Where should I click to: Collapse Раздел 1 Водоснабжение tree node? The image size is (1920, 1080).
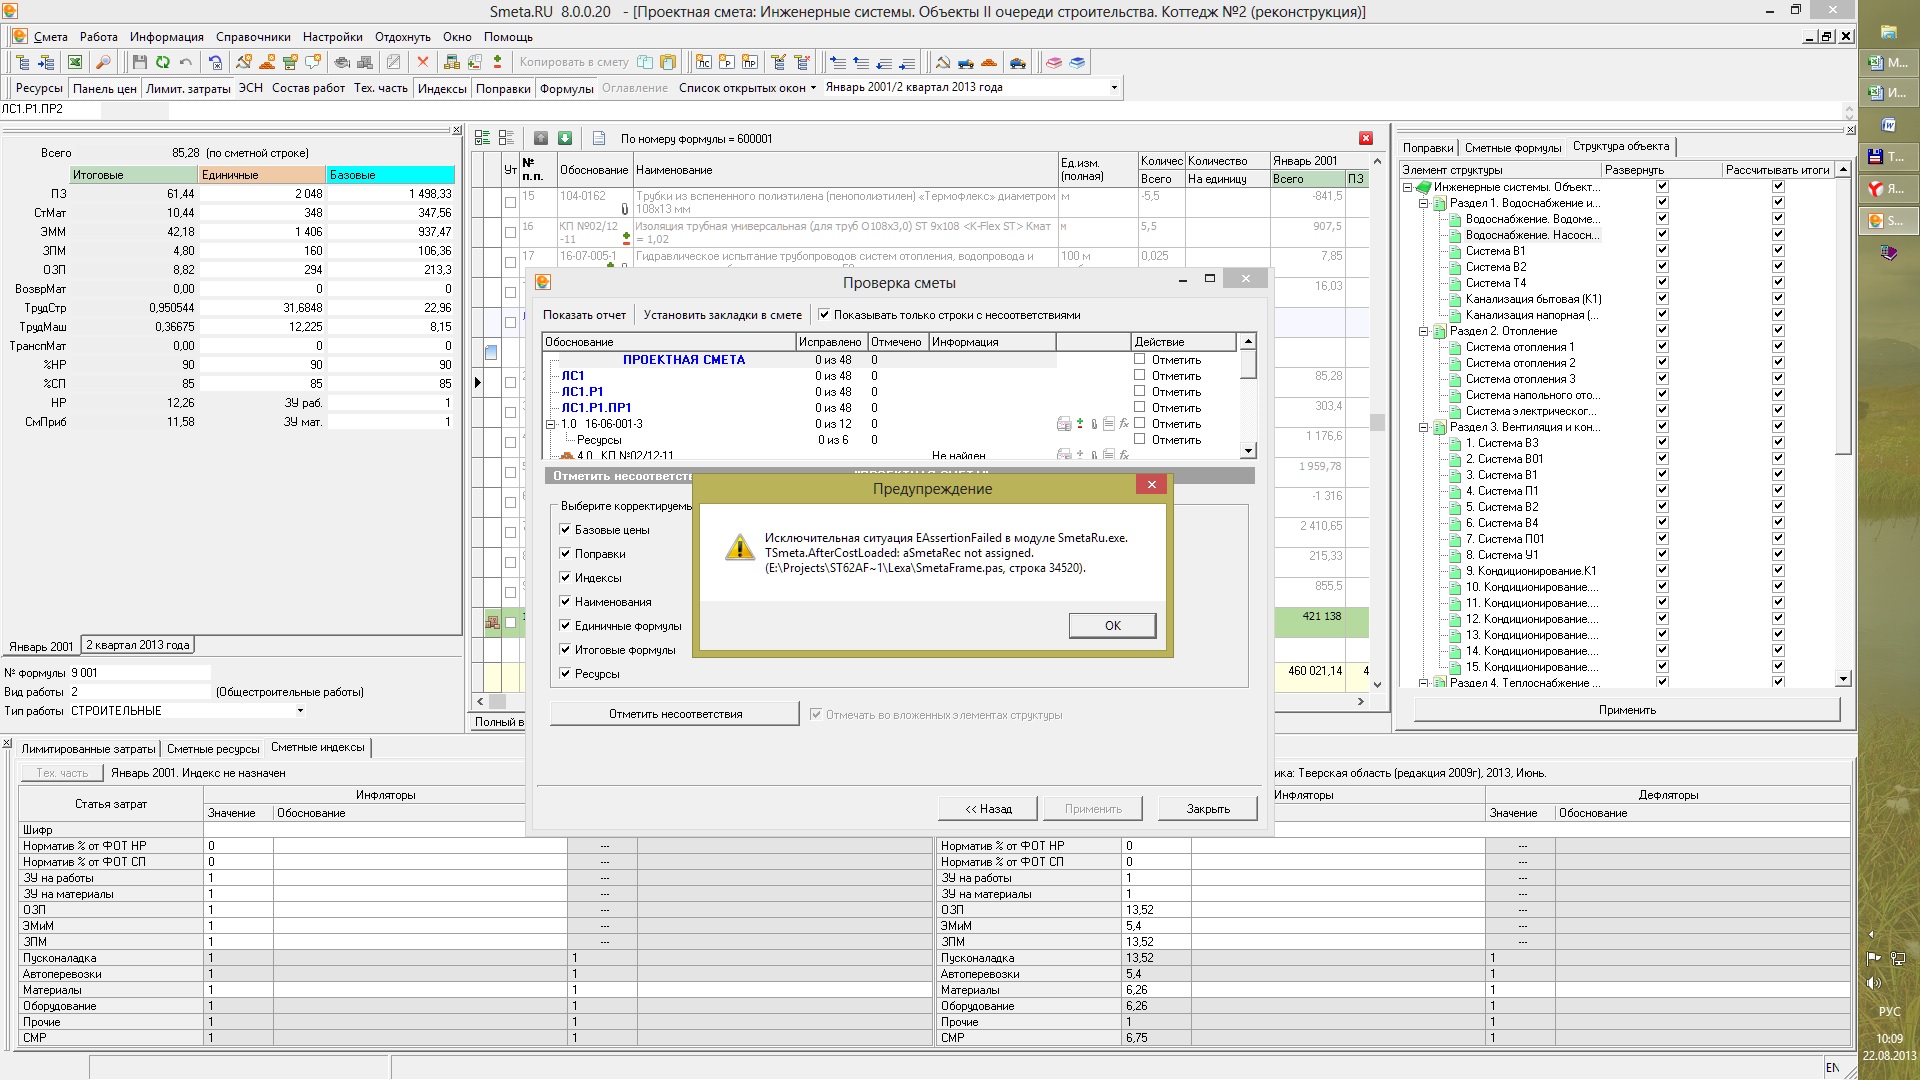(x=1424, y=203)
